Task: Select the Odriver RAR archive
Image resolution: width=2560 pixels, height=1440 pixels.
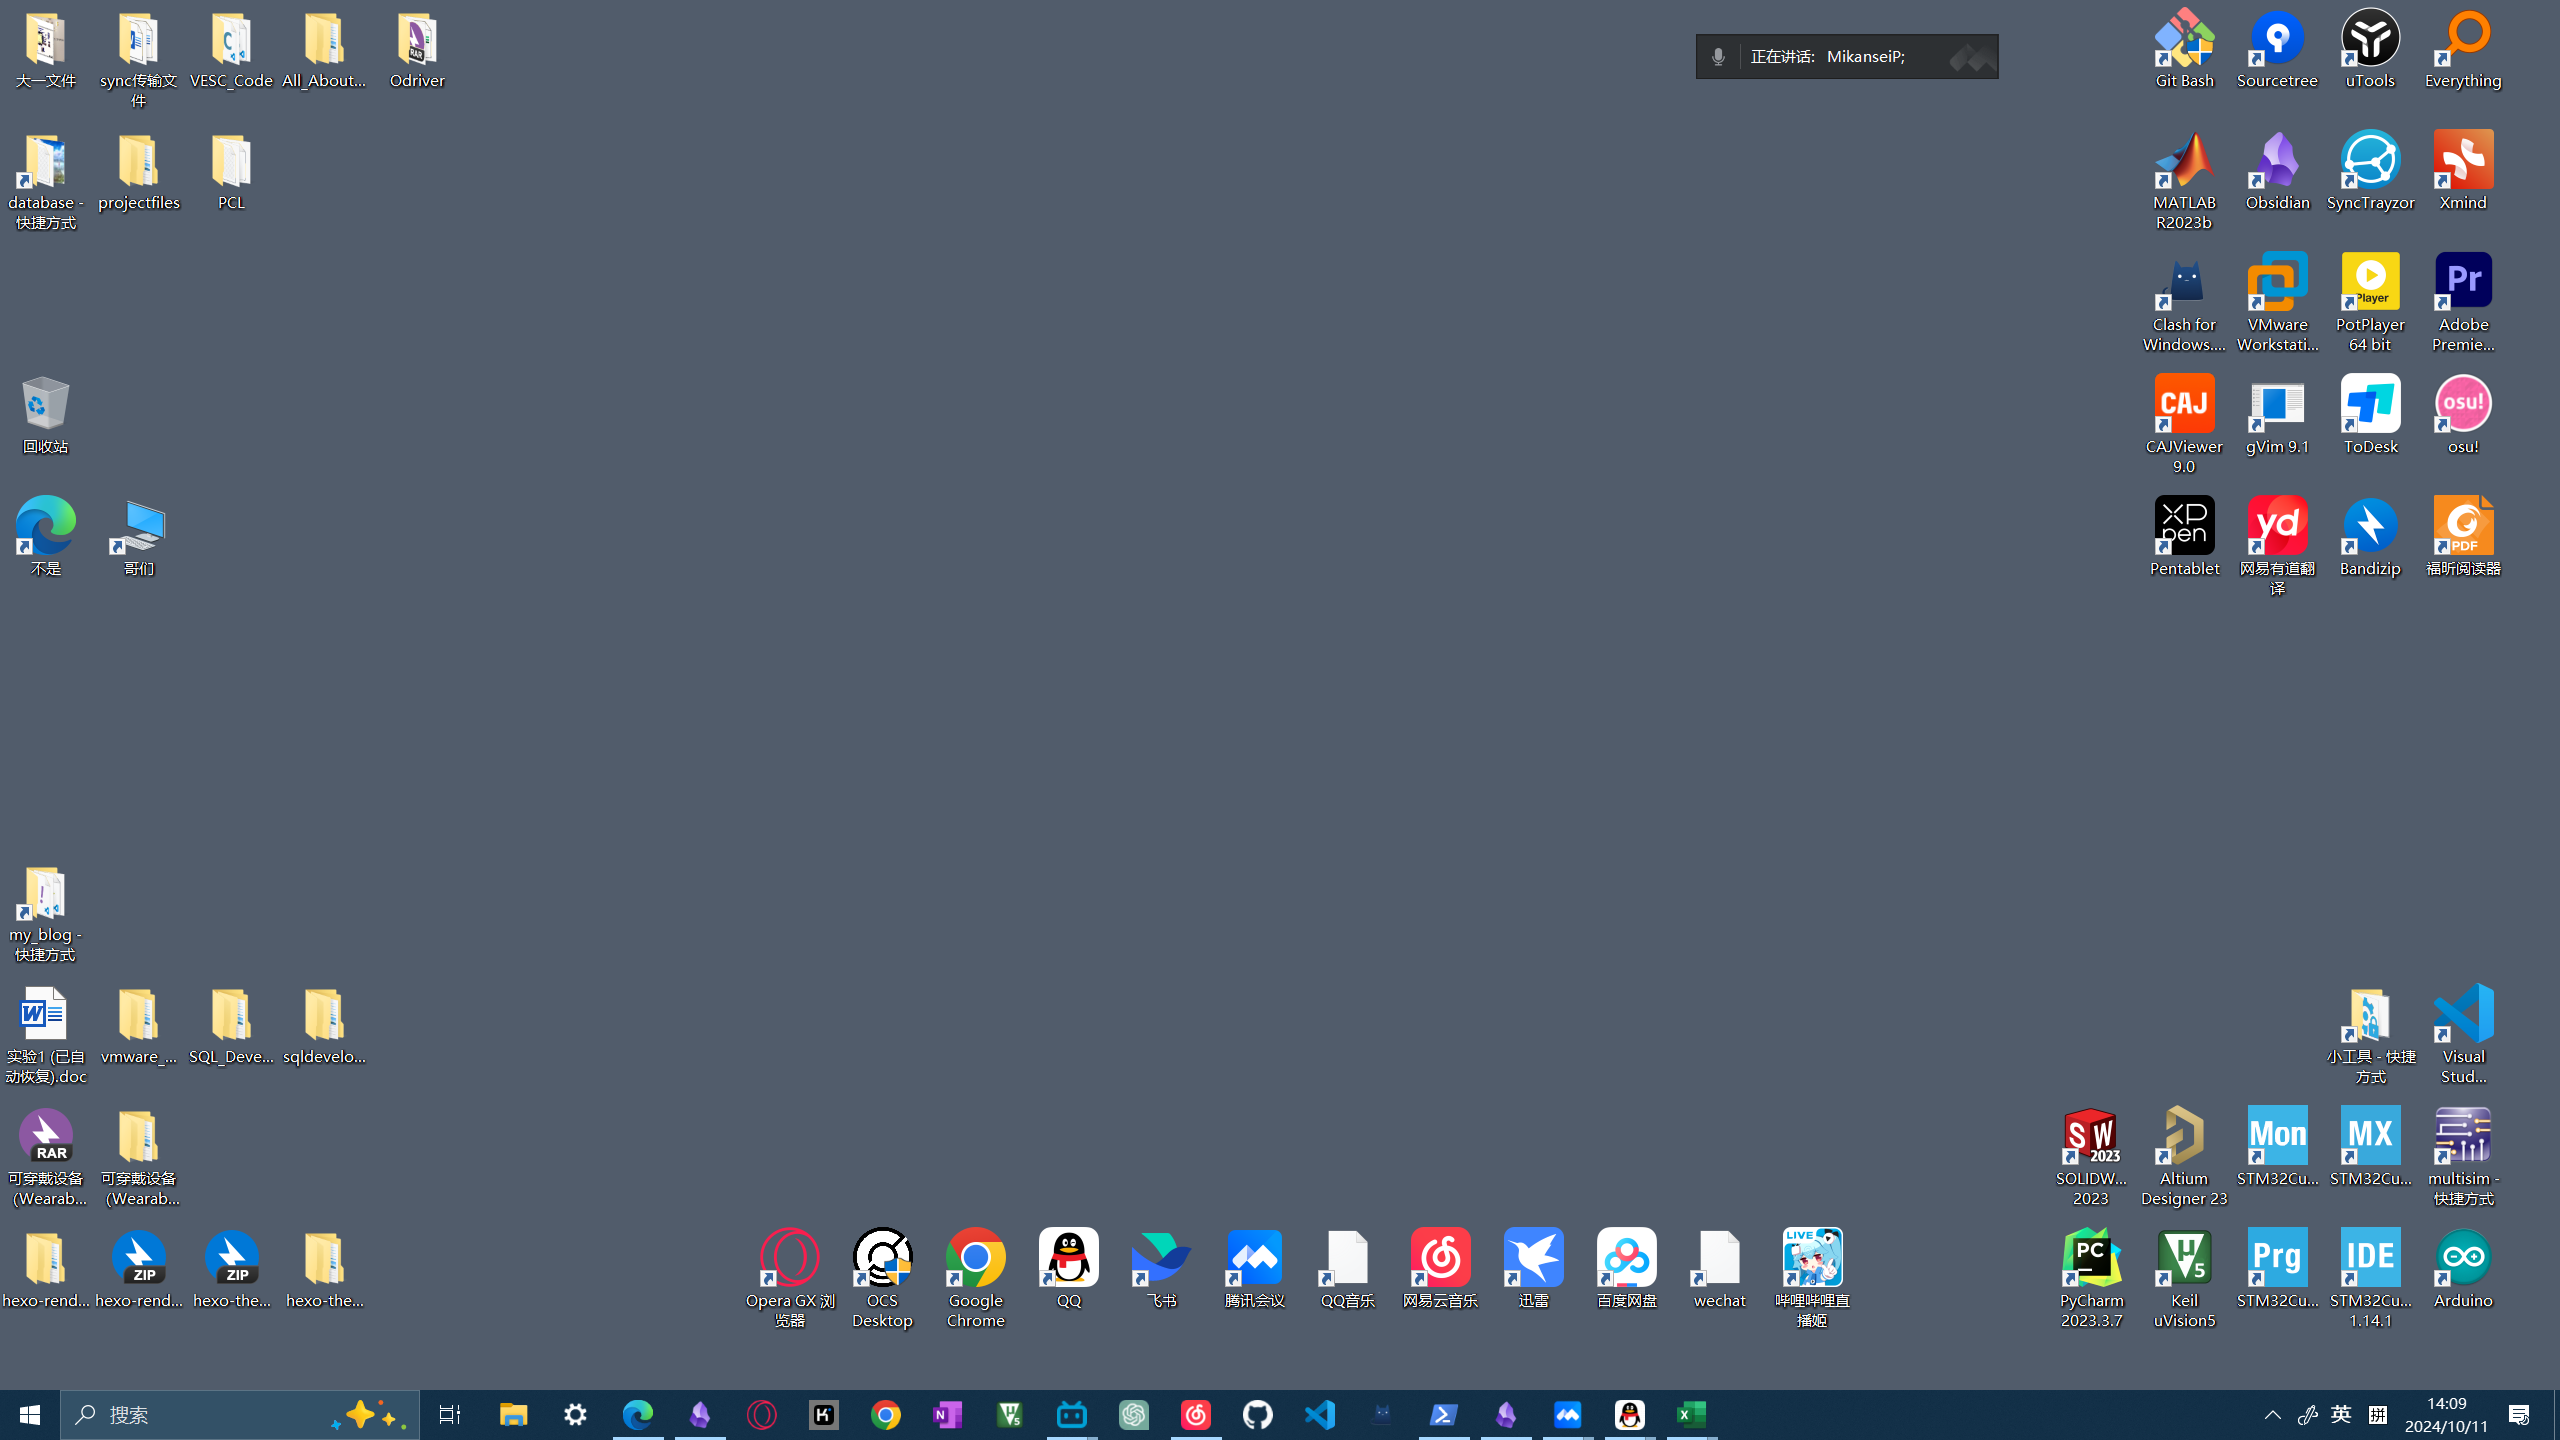Action: coord(417,49)
